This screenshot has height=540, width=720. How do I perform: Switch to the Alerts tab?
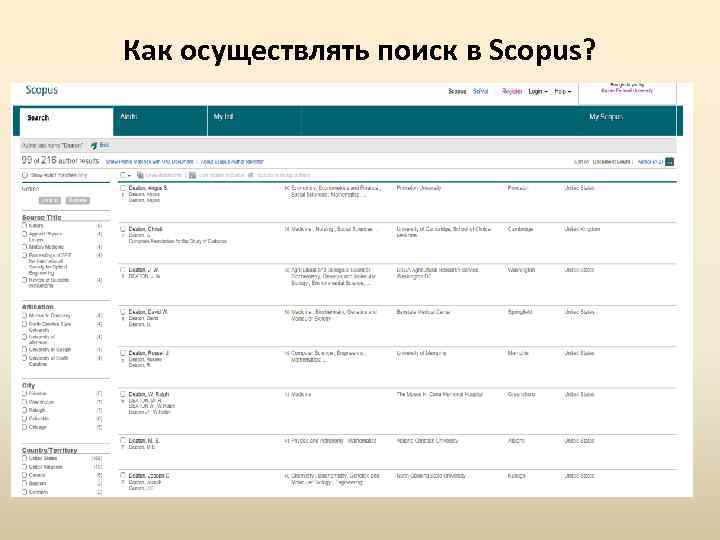click(x=160, y=121)
